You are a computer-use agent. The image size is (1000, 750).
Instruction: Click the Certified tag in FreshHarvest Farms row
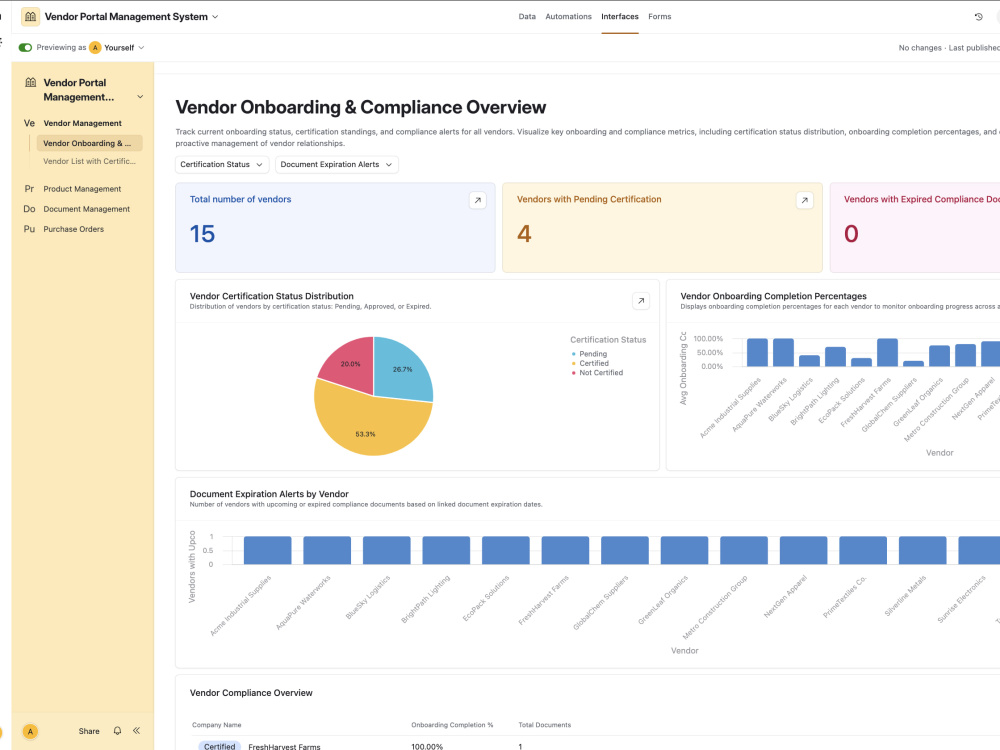coord(219,746)
